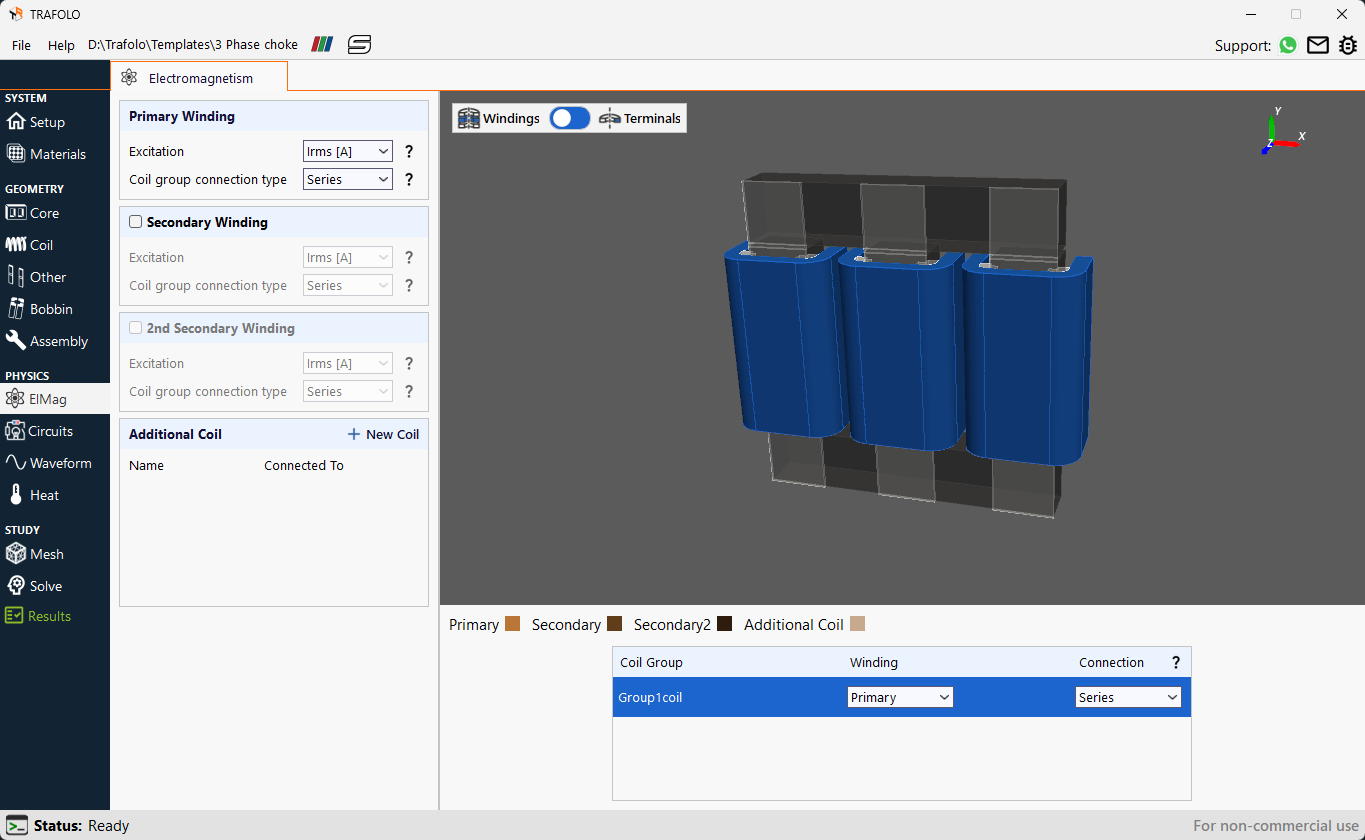
Task: Open 2nd Secondary Winding connection type dropdown
Action: (x=347, y=392)
